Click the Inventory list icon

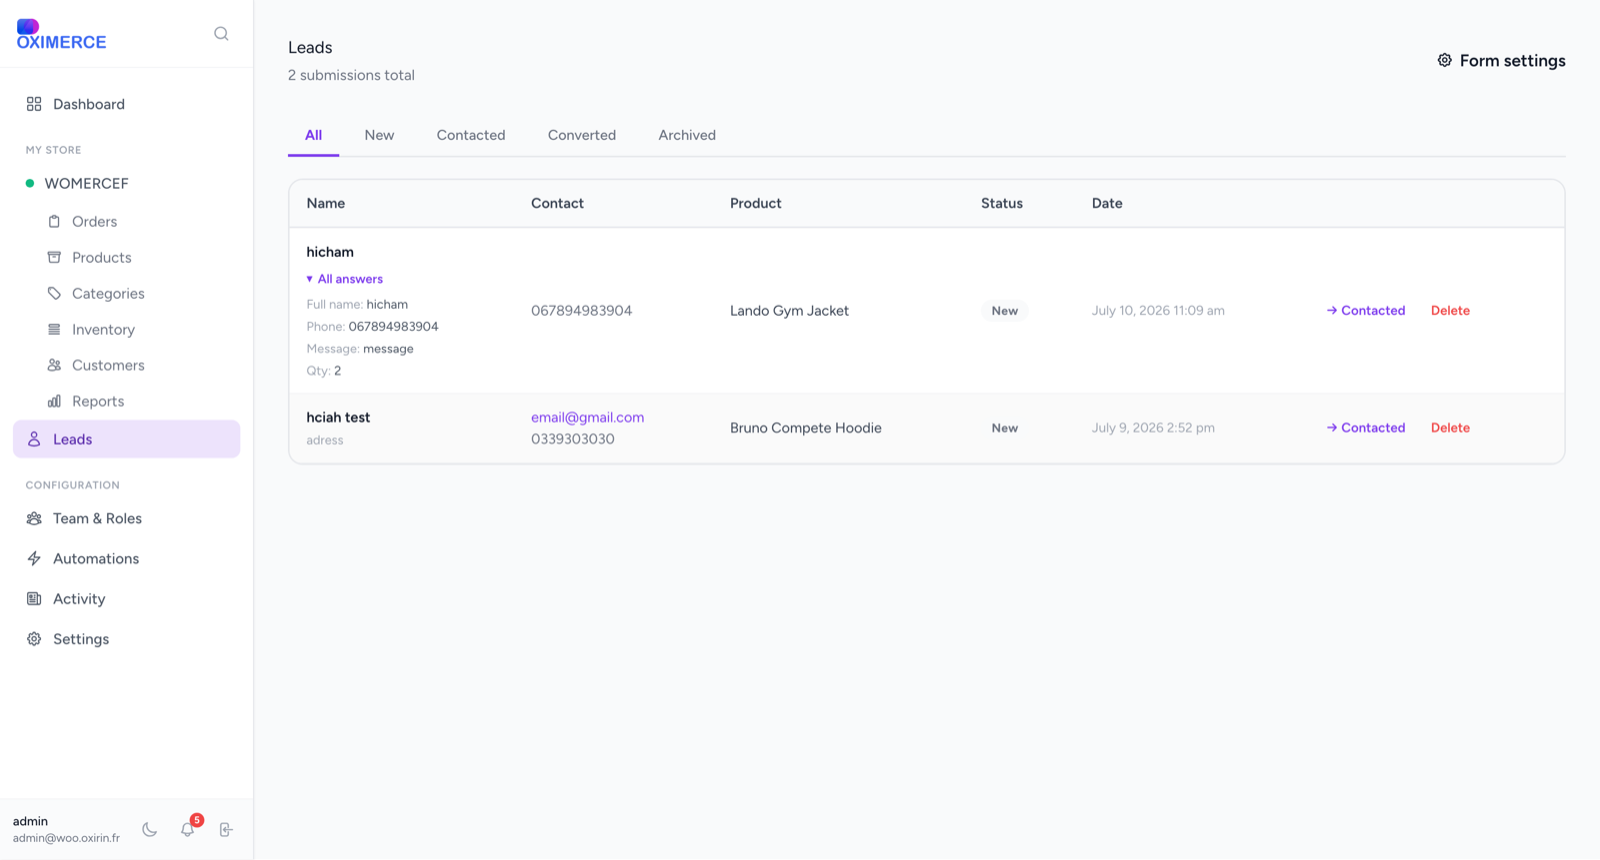click(x=54, y=329)
